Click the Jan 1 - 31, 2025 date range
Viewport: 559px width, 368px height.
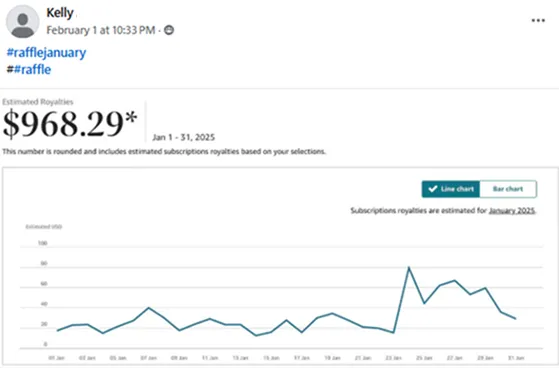click(x=184, y=137)
